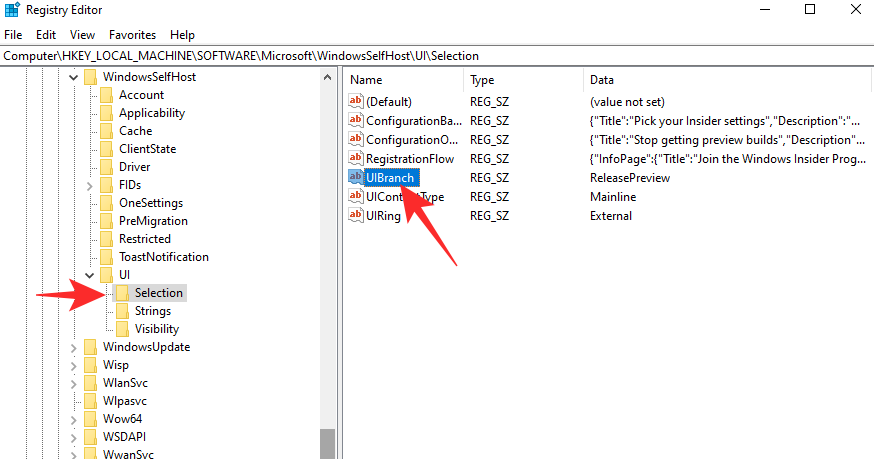Click the External data cell

pos(611,216)
